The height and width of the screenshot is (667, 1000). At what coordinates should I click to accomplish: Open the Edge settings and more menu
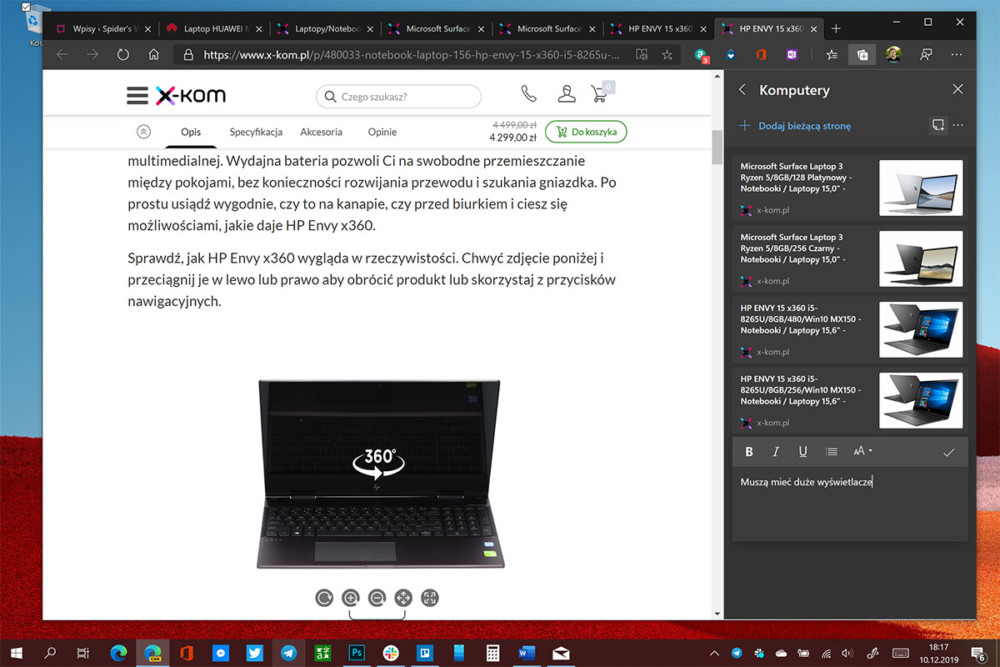956,55
